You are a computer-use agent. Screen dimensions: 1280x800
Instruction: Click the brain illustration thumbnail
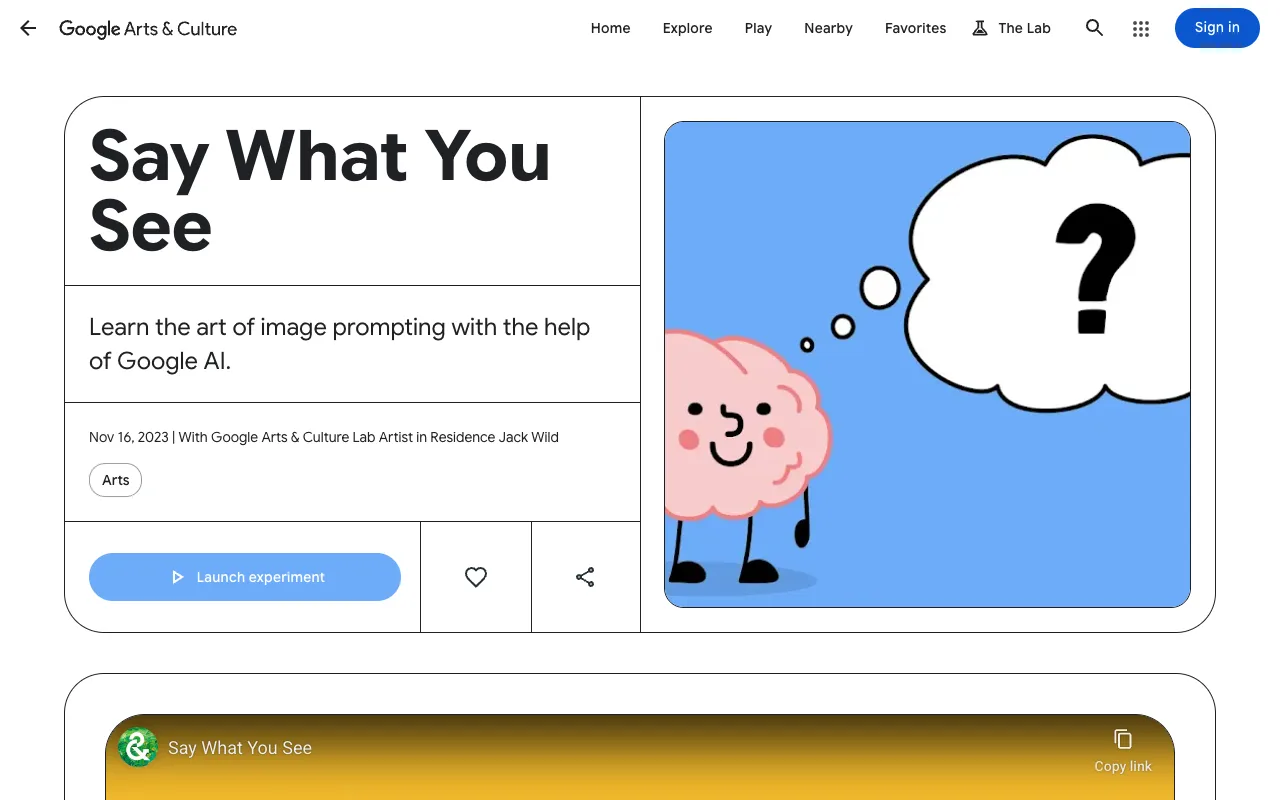tap(927, 364)
